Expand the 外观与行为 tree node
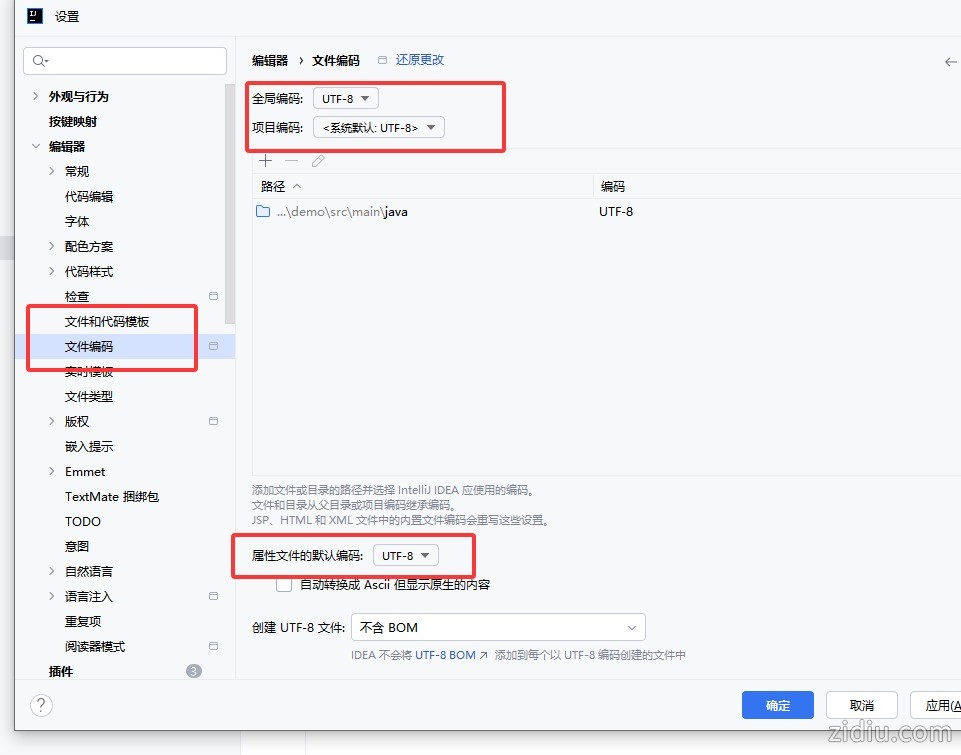Screen dimensions: 961x755 click(x=36, y=97)
